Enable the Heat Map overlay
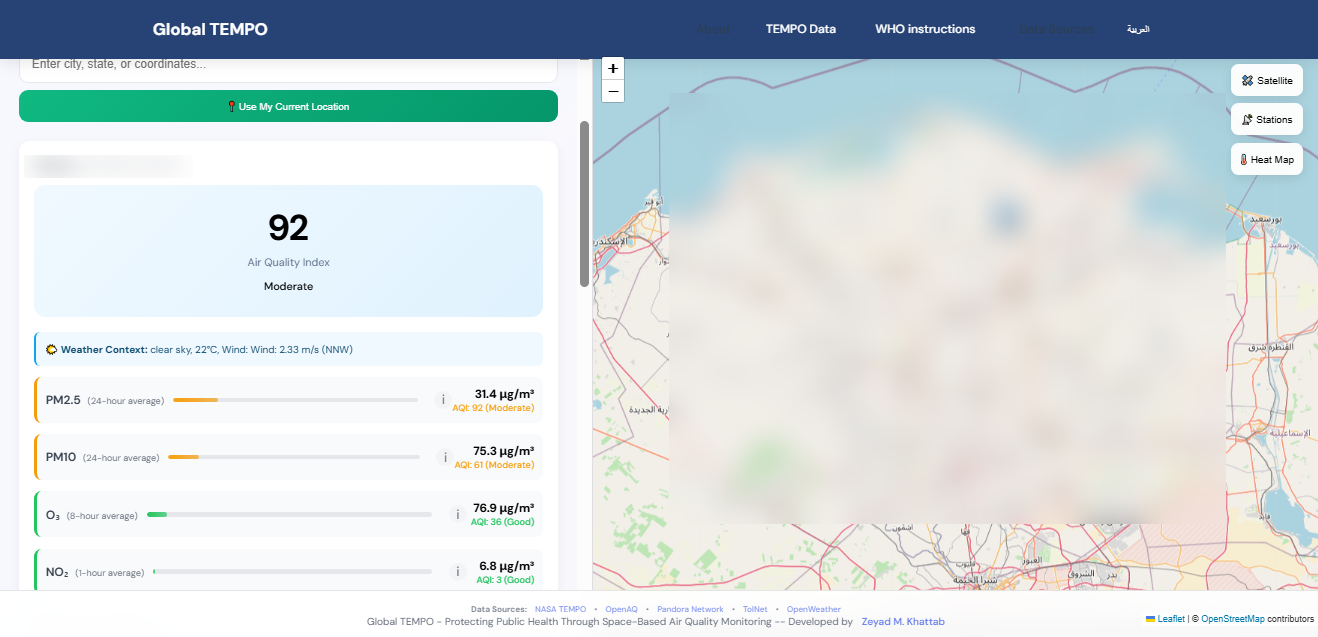The image size is (1318, 637). point(1266,159)
